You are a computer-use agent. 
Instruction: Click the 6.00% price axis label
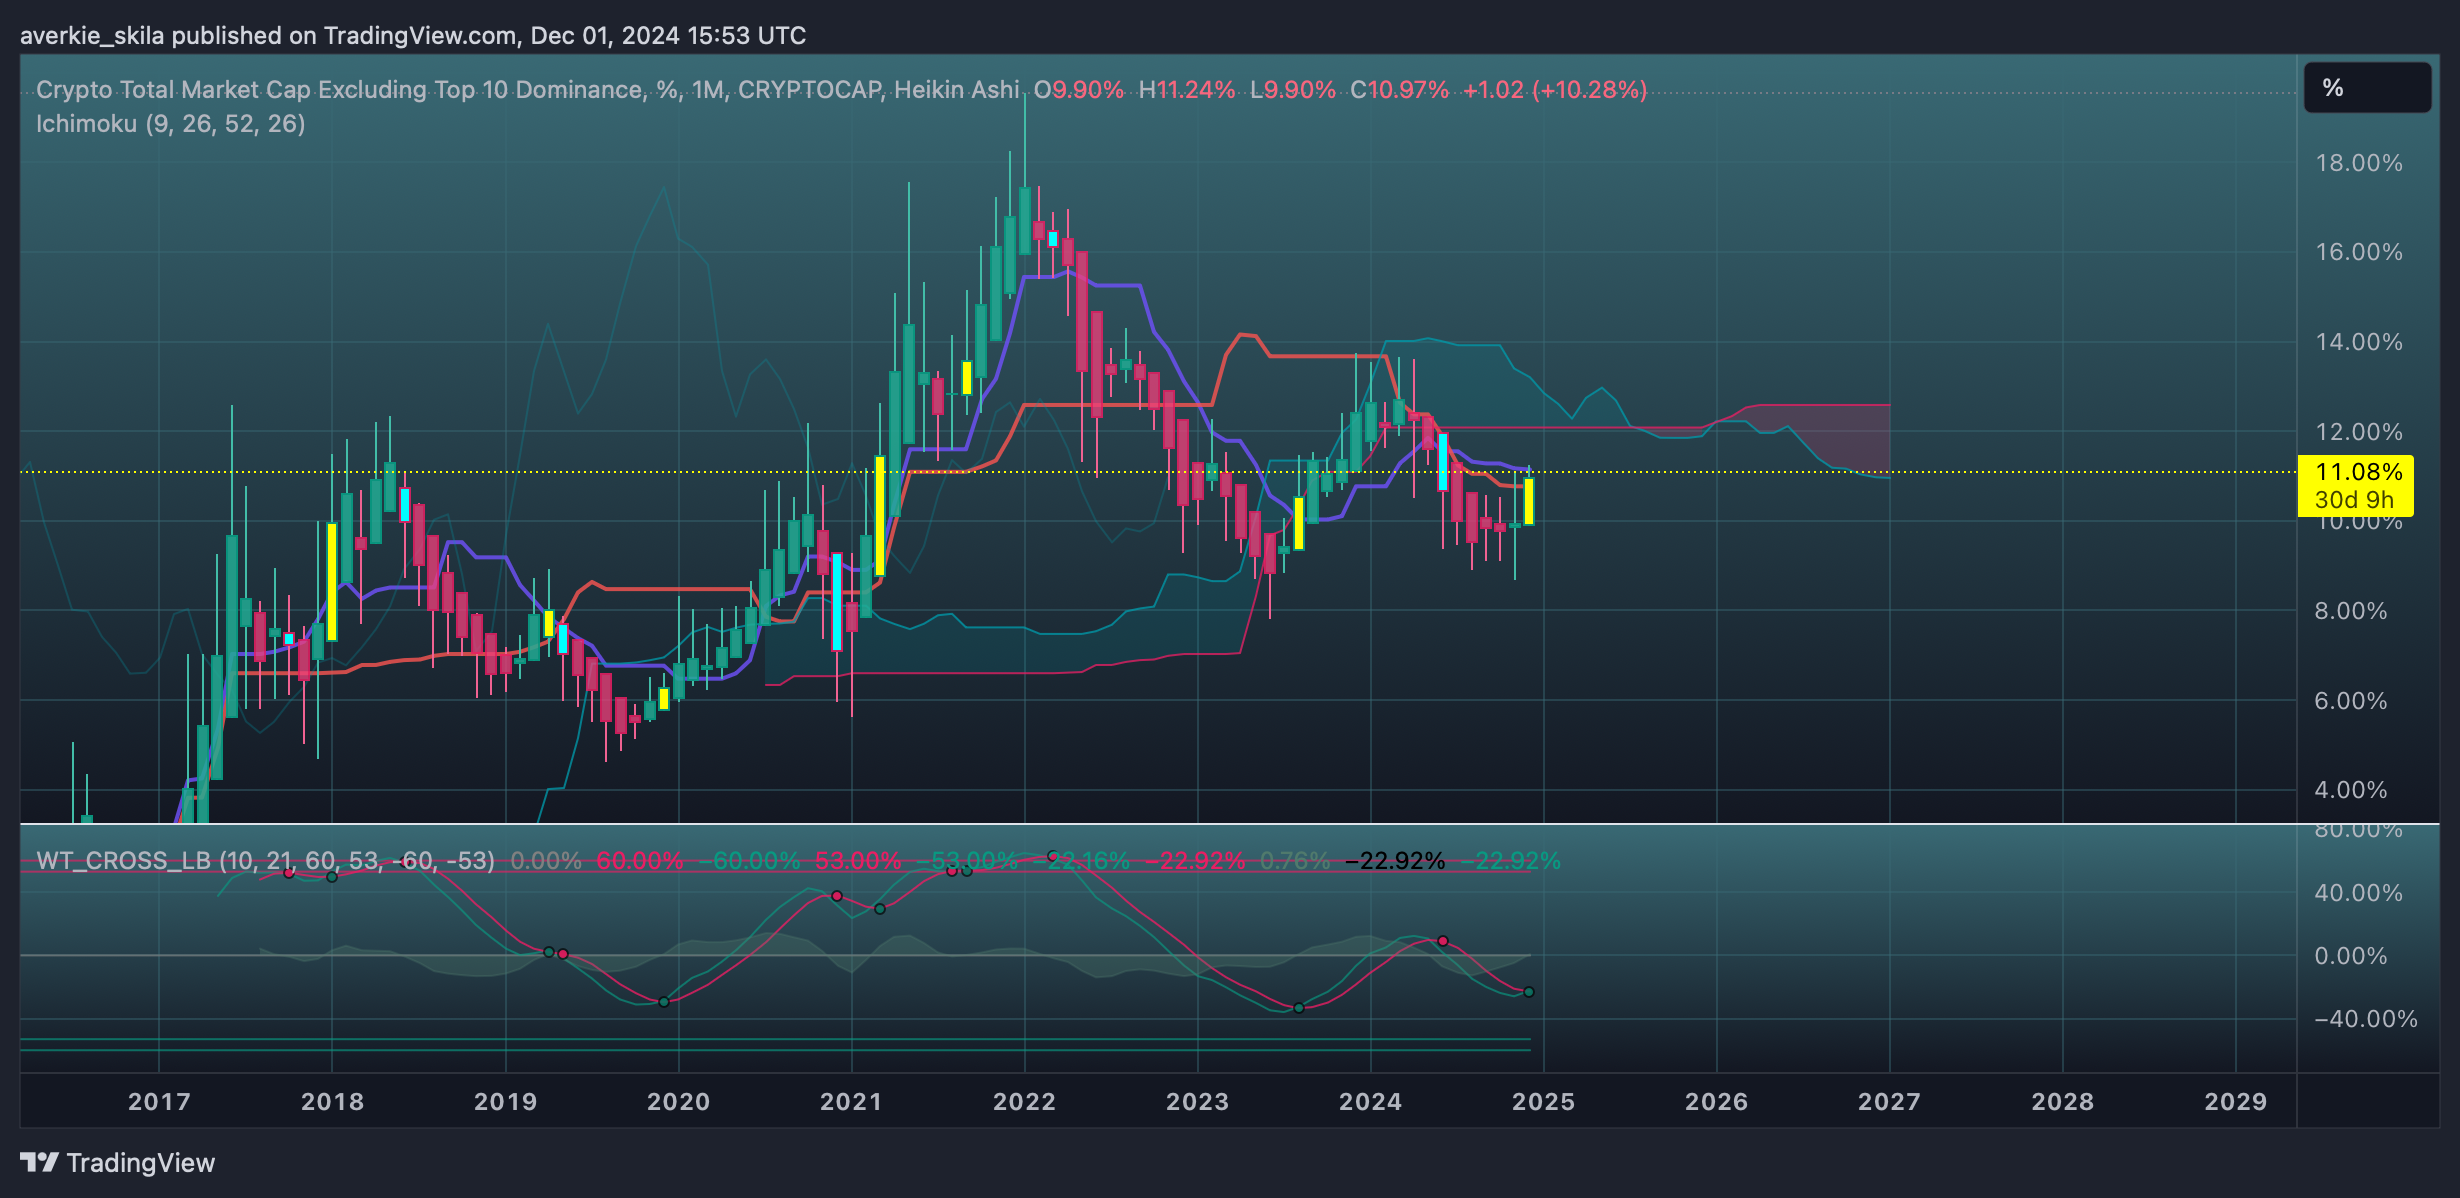[2351, 701]
